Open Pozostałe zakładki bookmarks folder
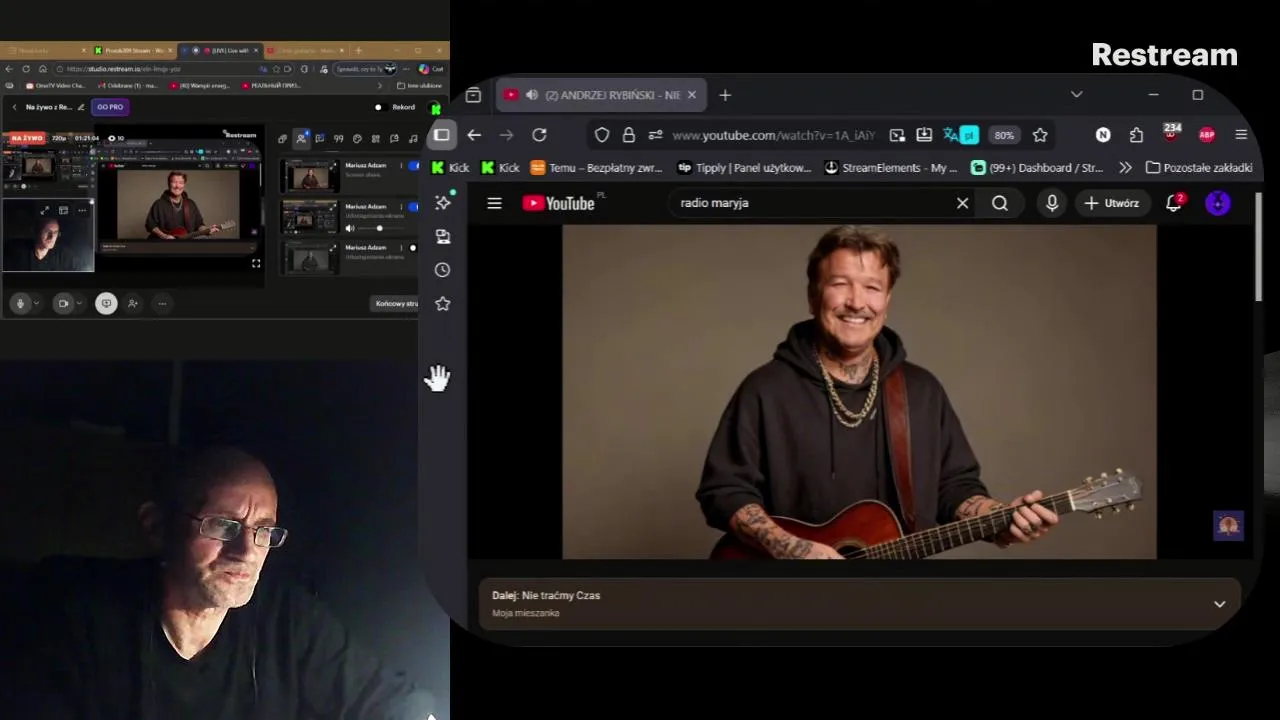1280x720 pixels. 1199,168
